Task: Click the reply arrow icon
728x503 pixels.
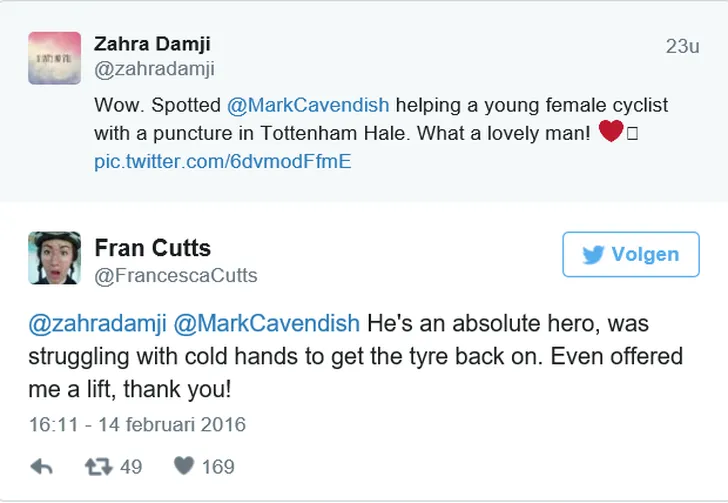Action: (42, 466)
